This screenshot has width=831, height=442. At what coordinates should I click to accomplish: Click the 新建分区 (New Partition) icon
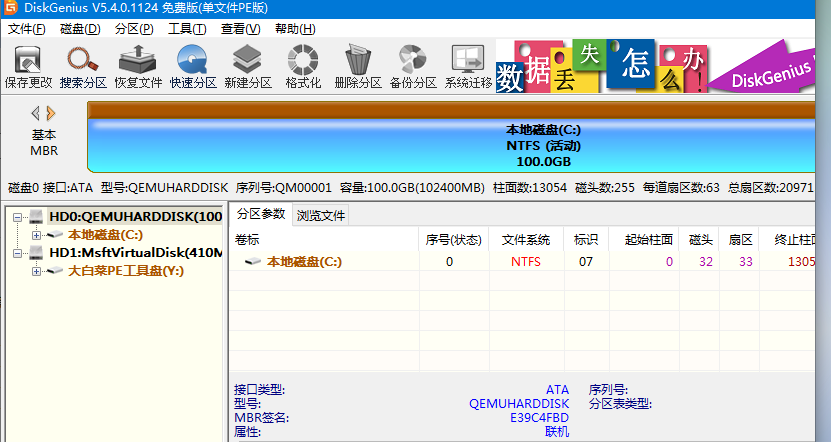[x=247, y=67]
